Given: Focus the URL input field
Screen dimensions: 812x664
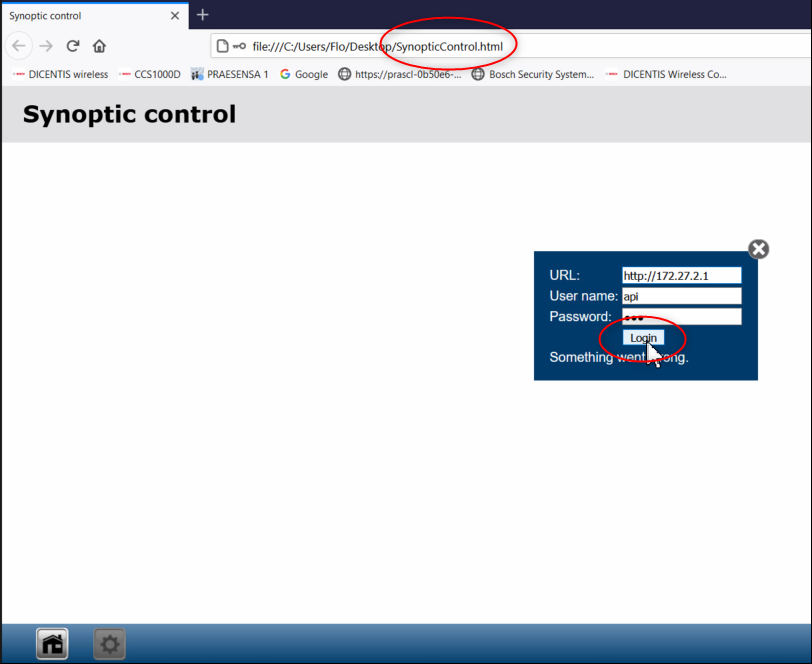Looking at the screenshot, I should click(x=681, y=276).
